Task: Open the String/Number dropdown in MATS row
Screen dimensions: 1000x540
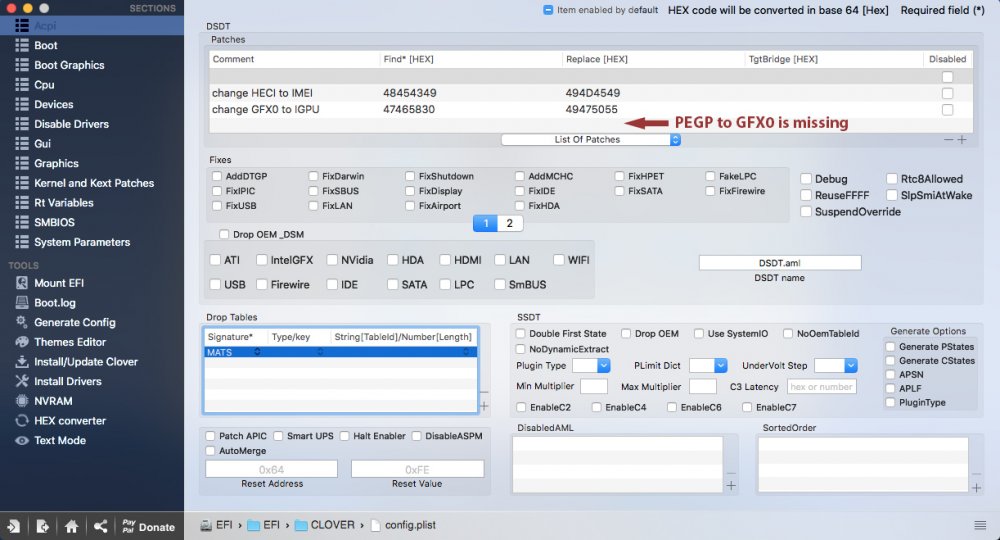Action: (466, 352)
